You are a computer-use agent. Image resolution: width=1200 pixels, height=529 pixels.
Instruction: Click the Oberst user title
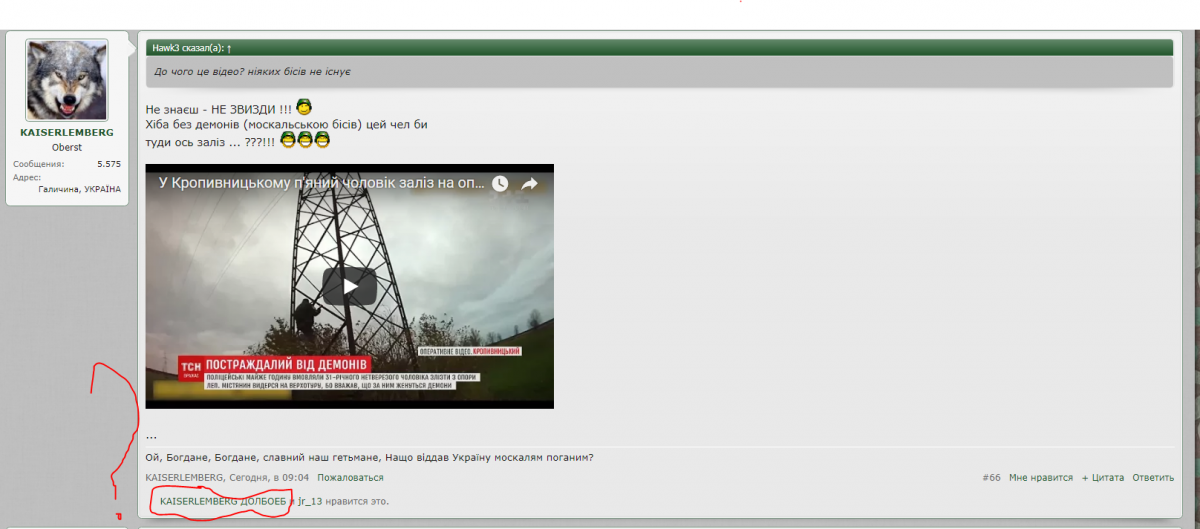click(67, 147)
